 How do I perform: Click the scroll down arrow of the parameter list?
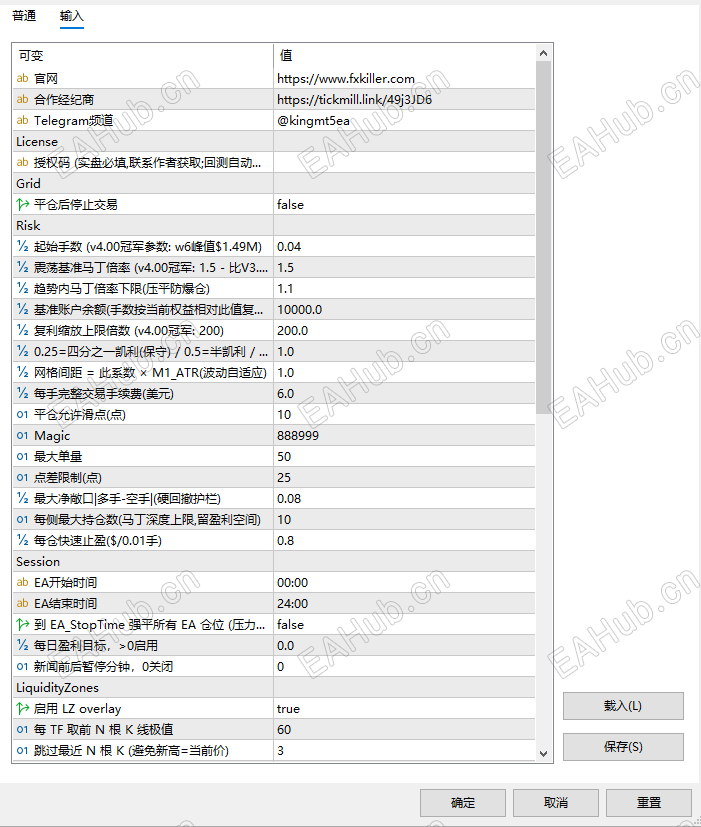543,754
